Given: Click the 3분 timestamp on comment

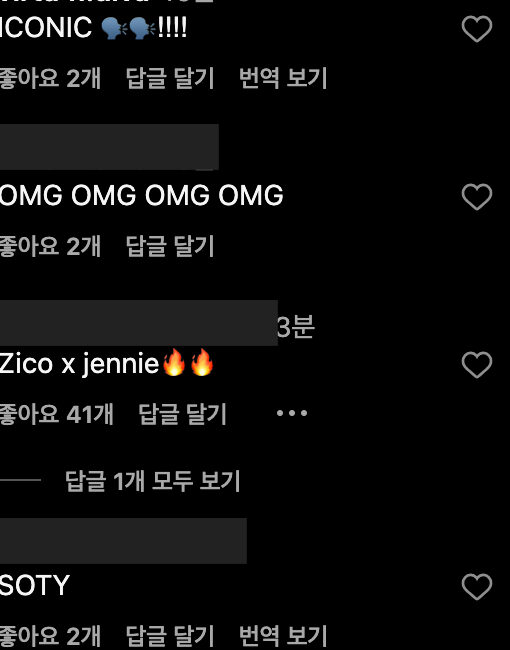Looking at the screenshot, I should [x=296, y=327].
